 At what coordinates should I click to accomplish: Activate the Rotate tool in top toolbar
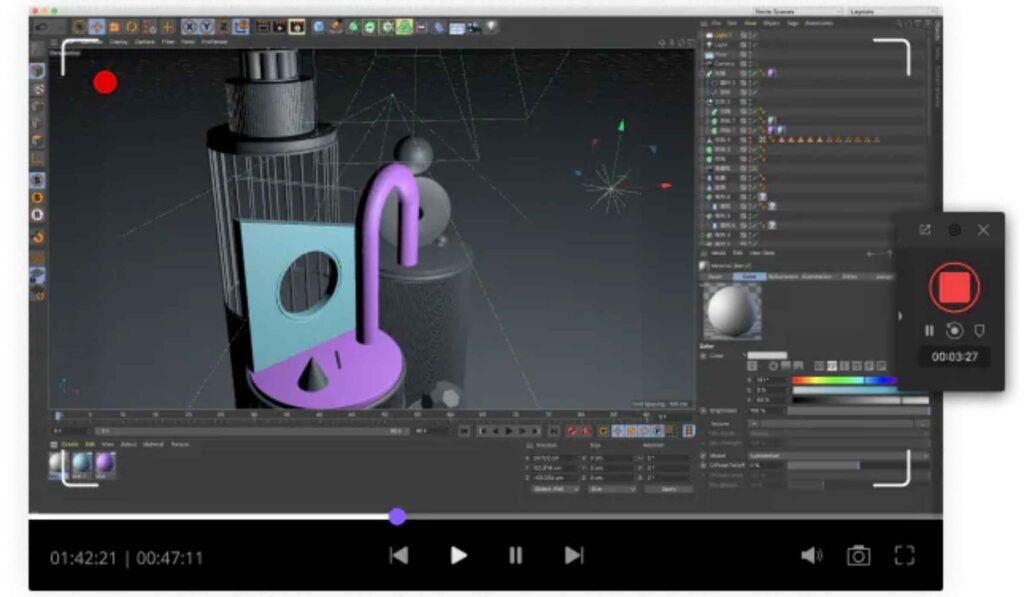click(132, 27)
